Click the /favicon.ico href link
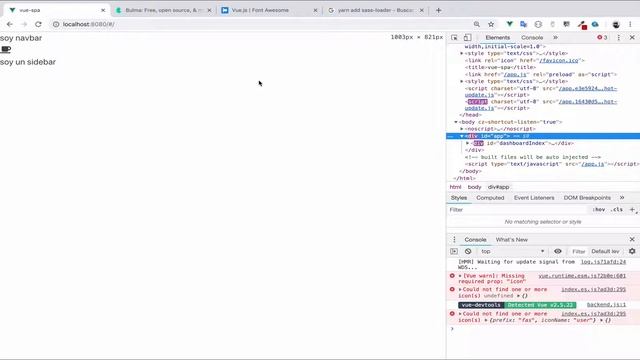640x360 pixels. click(559, 60)
